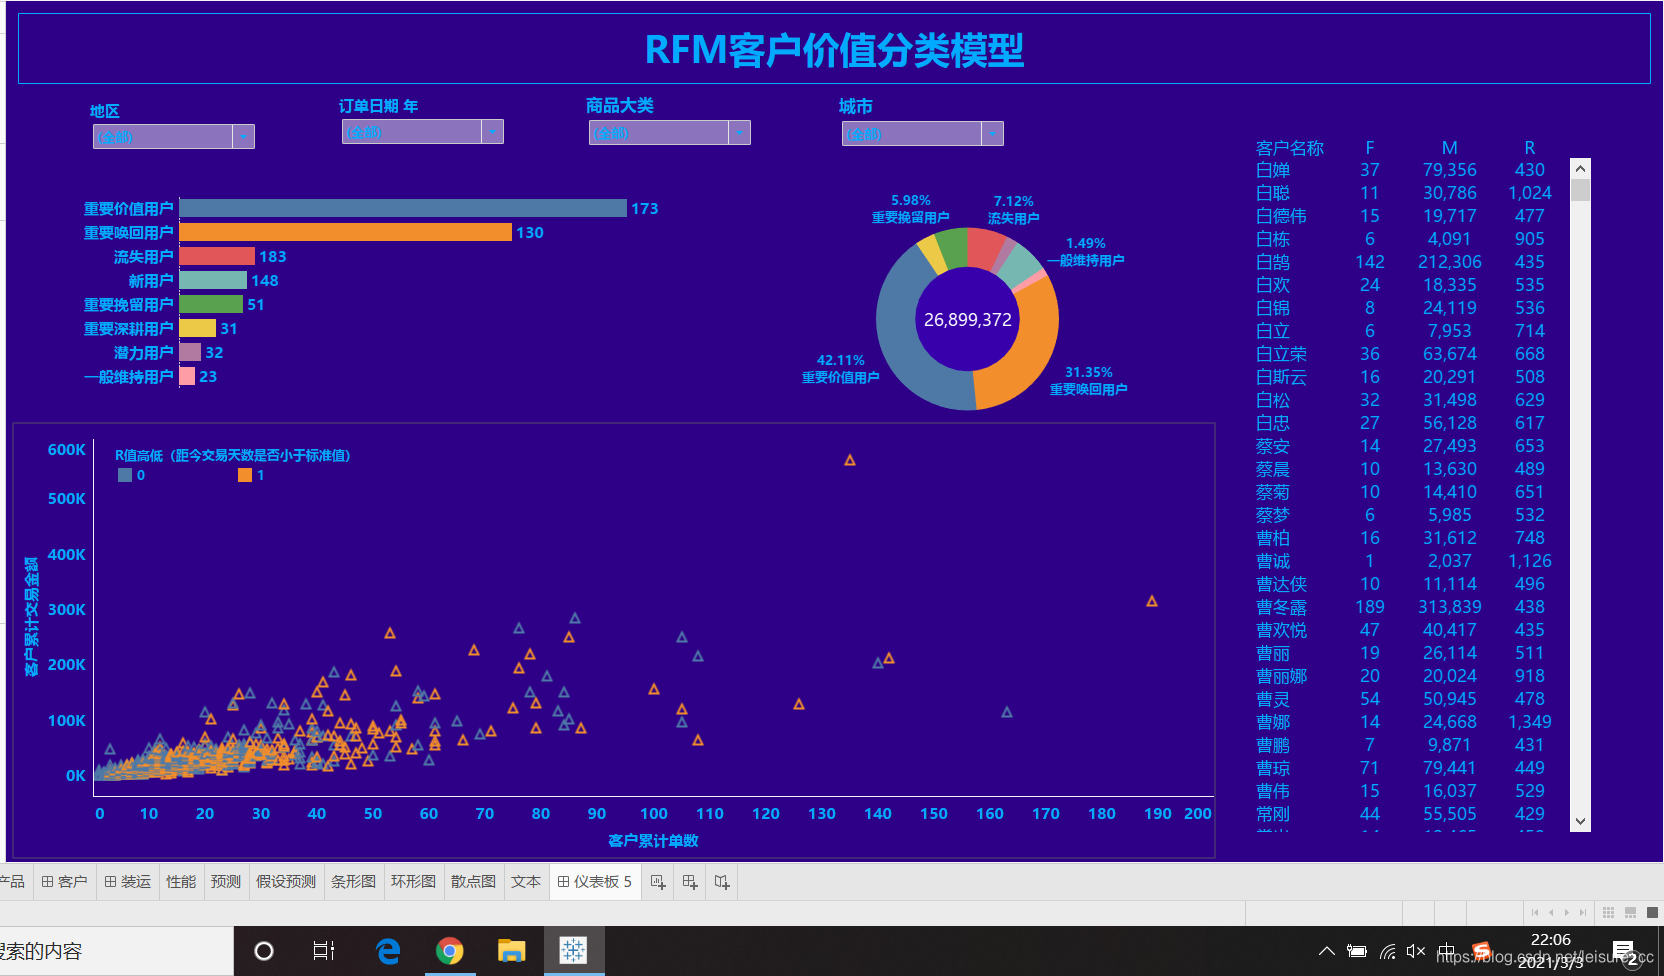Open notification center showing 2 alerts
Viewport: 1664px width, 976px height.
click(x=1627, y=950)
